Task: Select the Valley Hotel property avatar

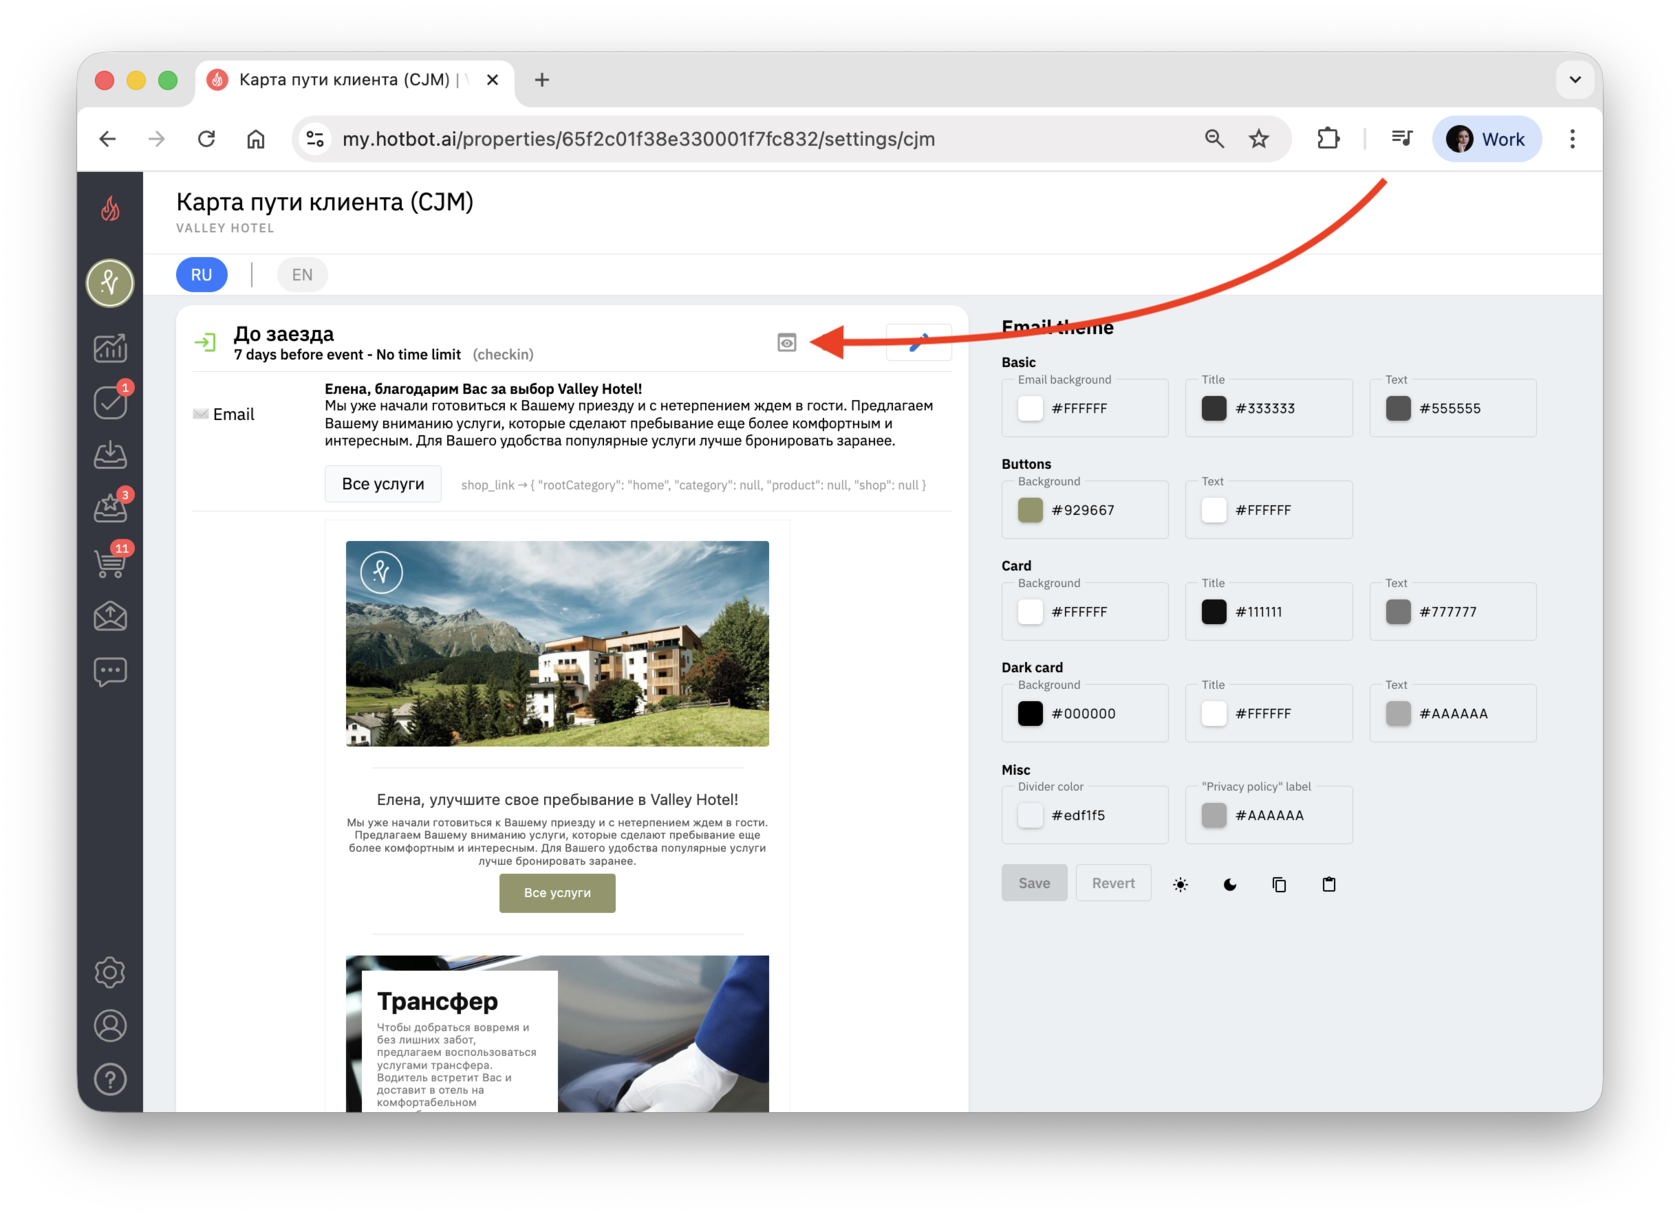Action: (x=110, y=283)
